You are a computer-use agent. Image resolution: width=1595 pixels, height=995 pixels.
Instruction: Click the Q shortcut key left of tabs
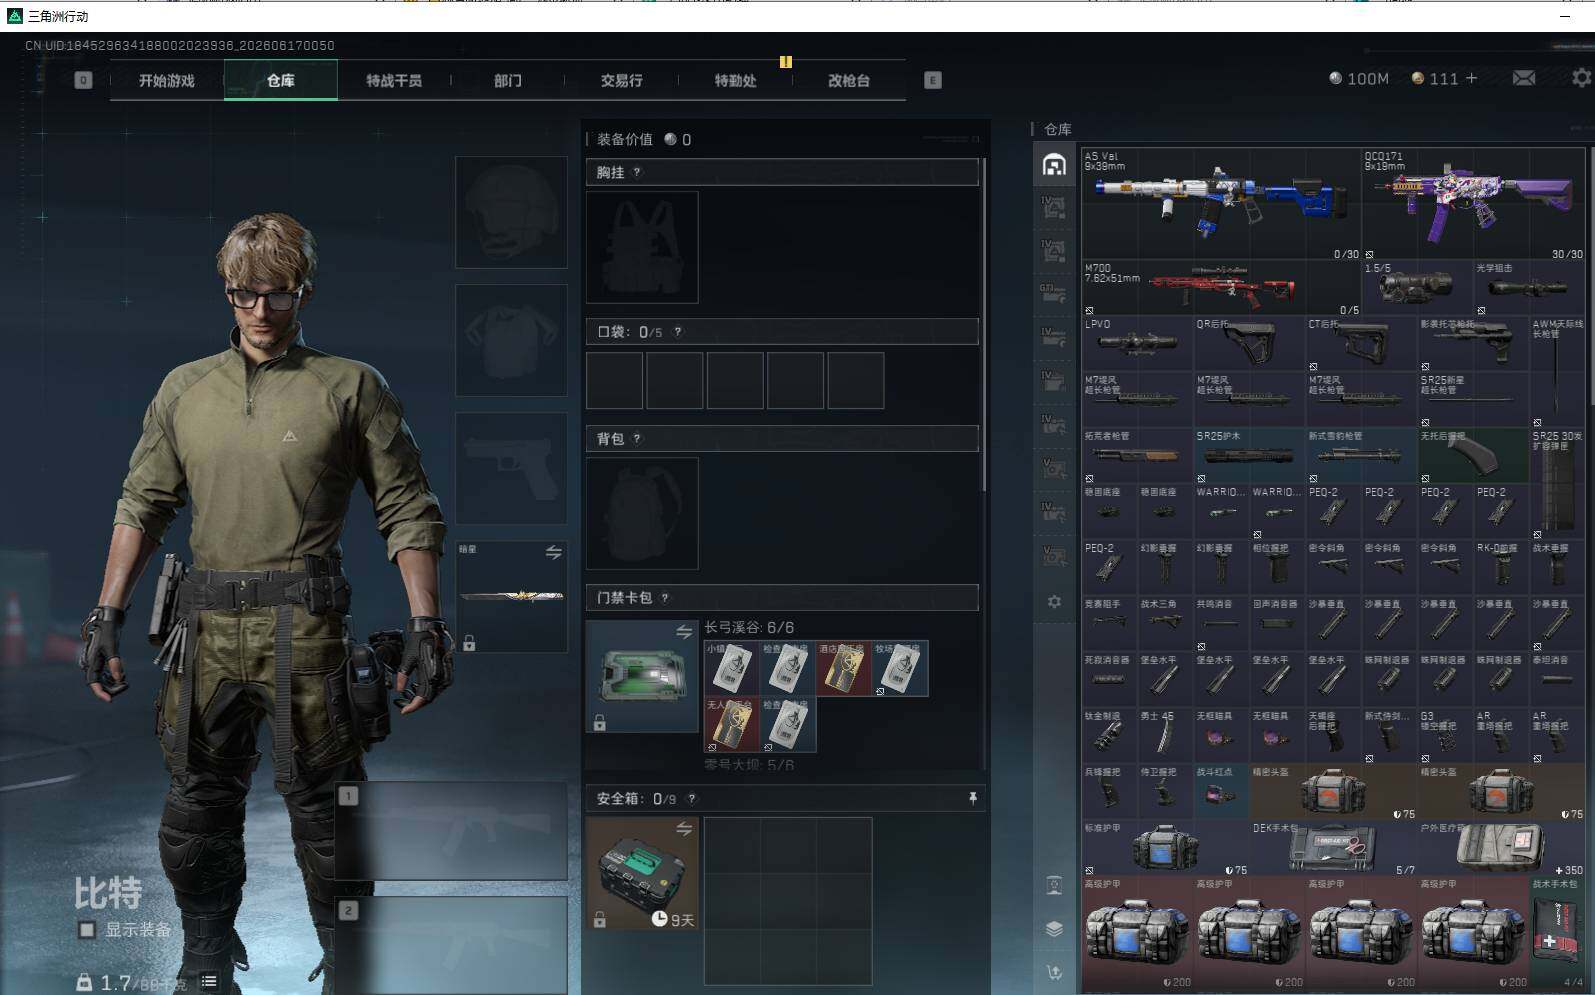[83, 80]
